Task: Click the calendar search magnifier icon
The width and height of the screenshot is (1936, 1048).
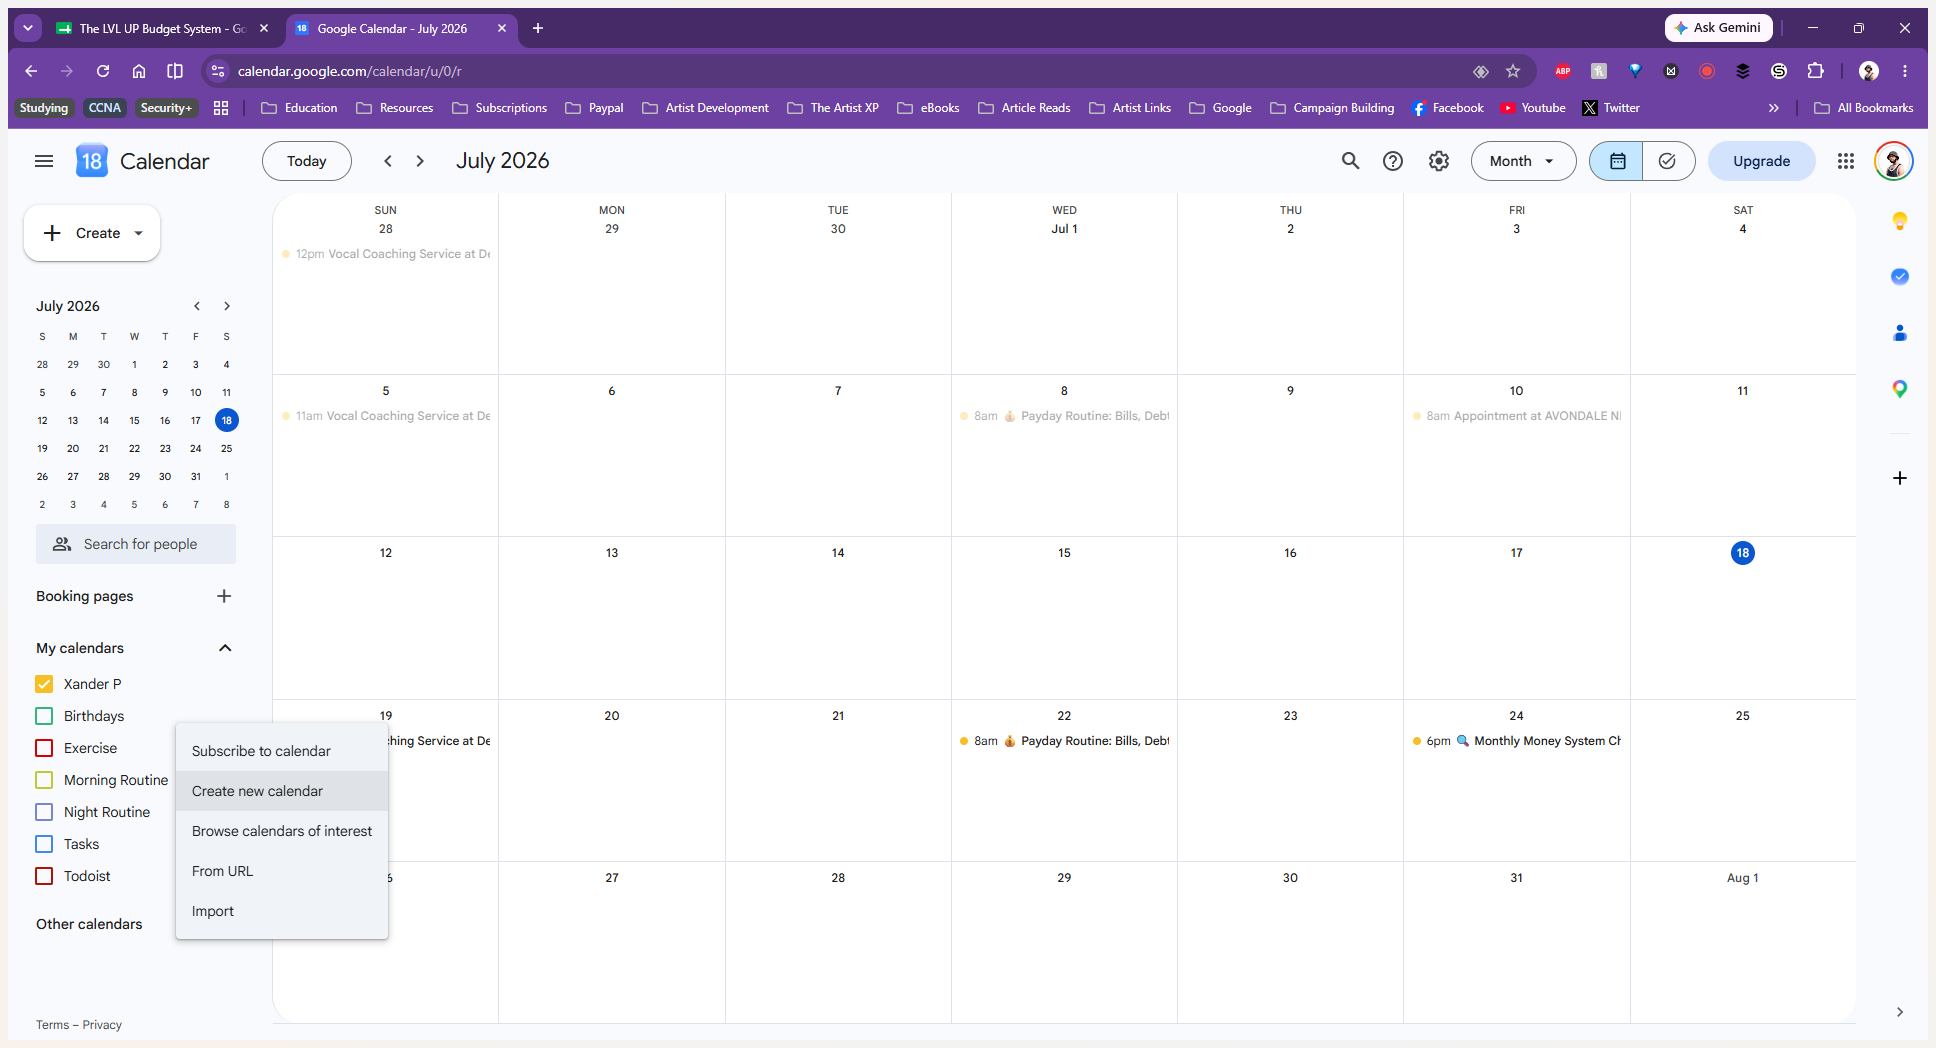Action: point(1350,161)
